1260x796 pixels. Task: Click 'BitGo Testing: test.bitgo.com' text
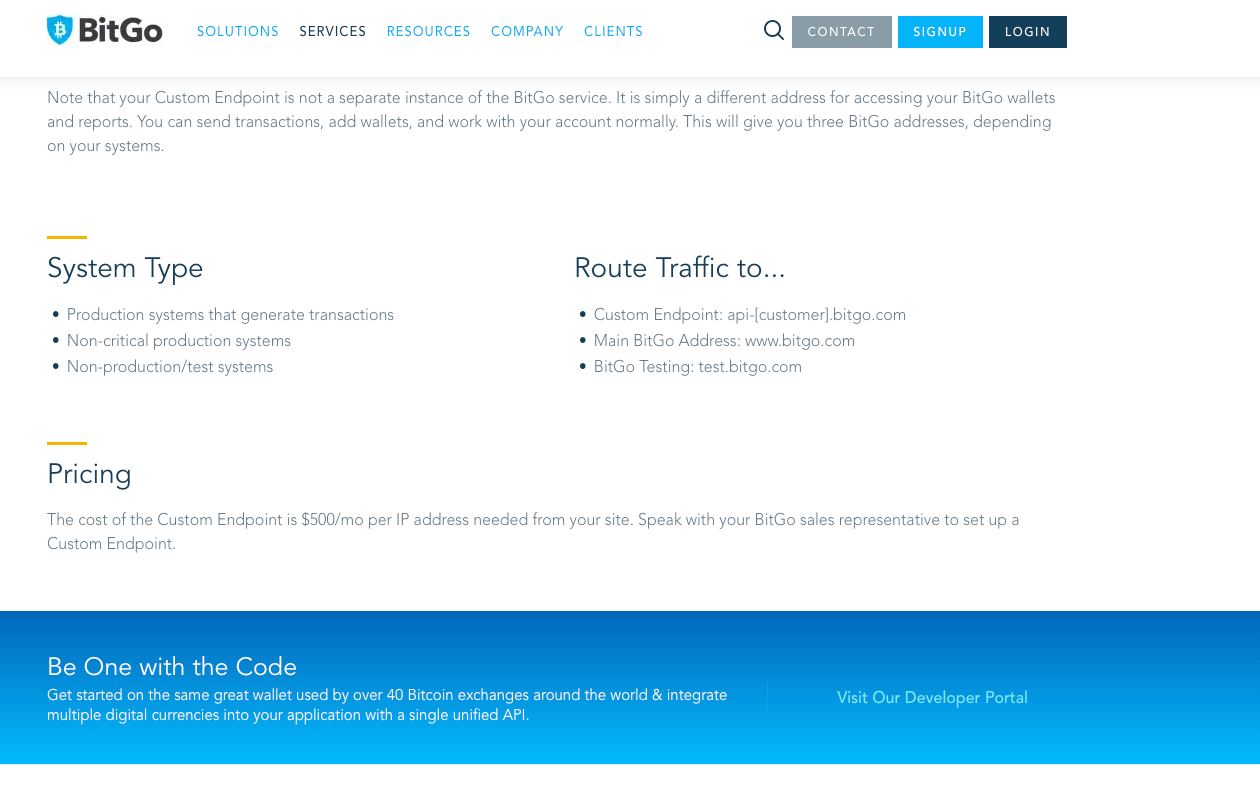[698, 367]
